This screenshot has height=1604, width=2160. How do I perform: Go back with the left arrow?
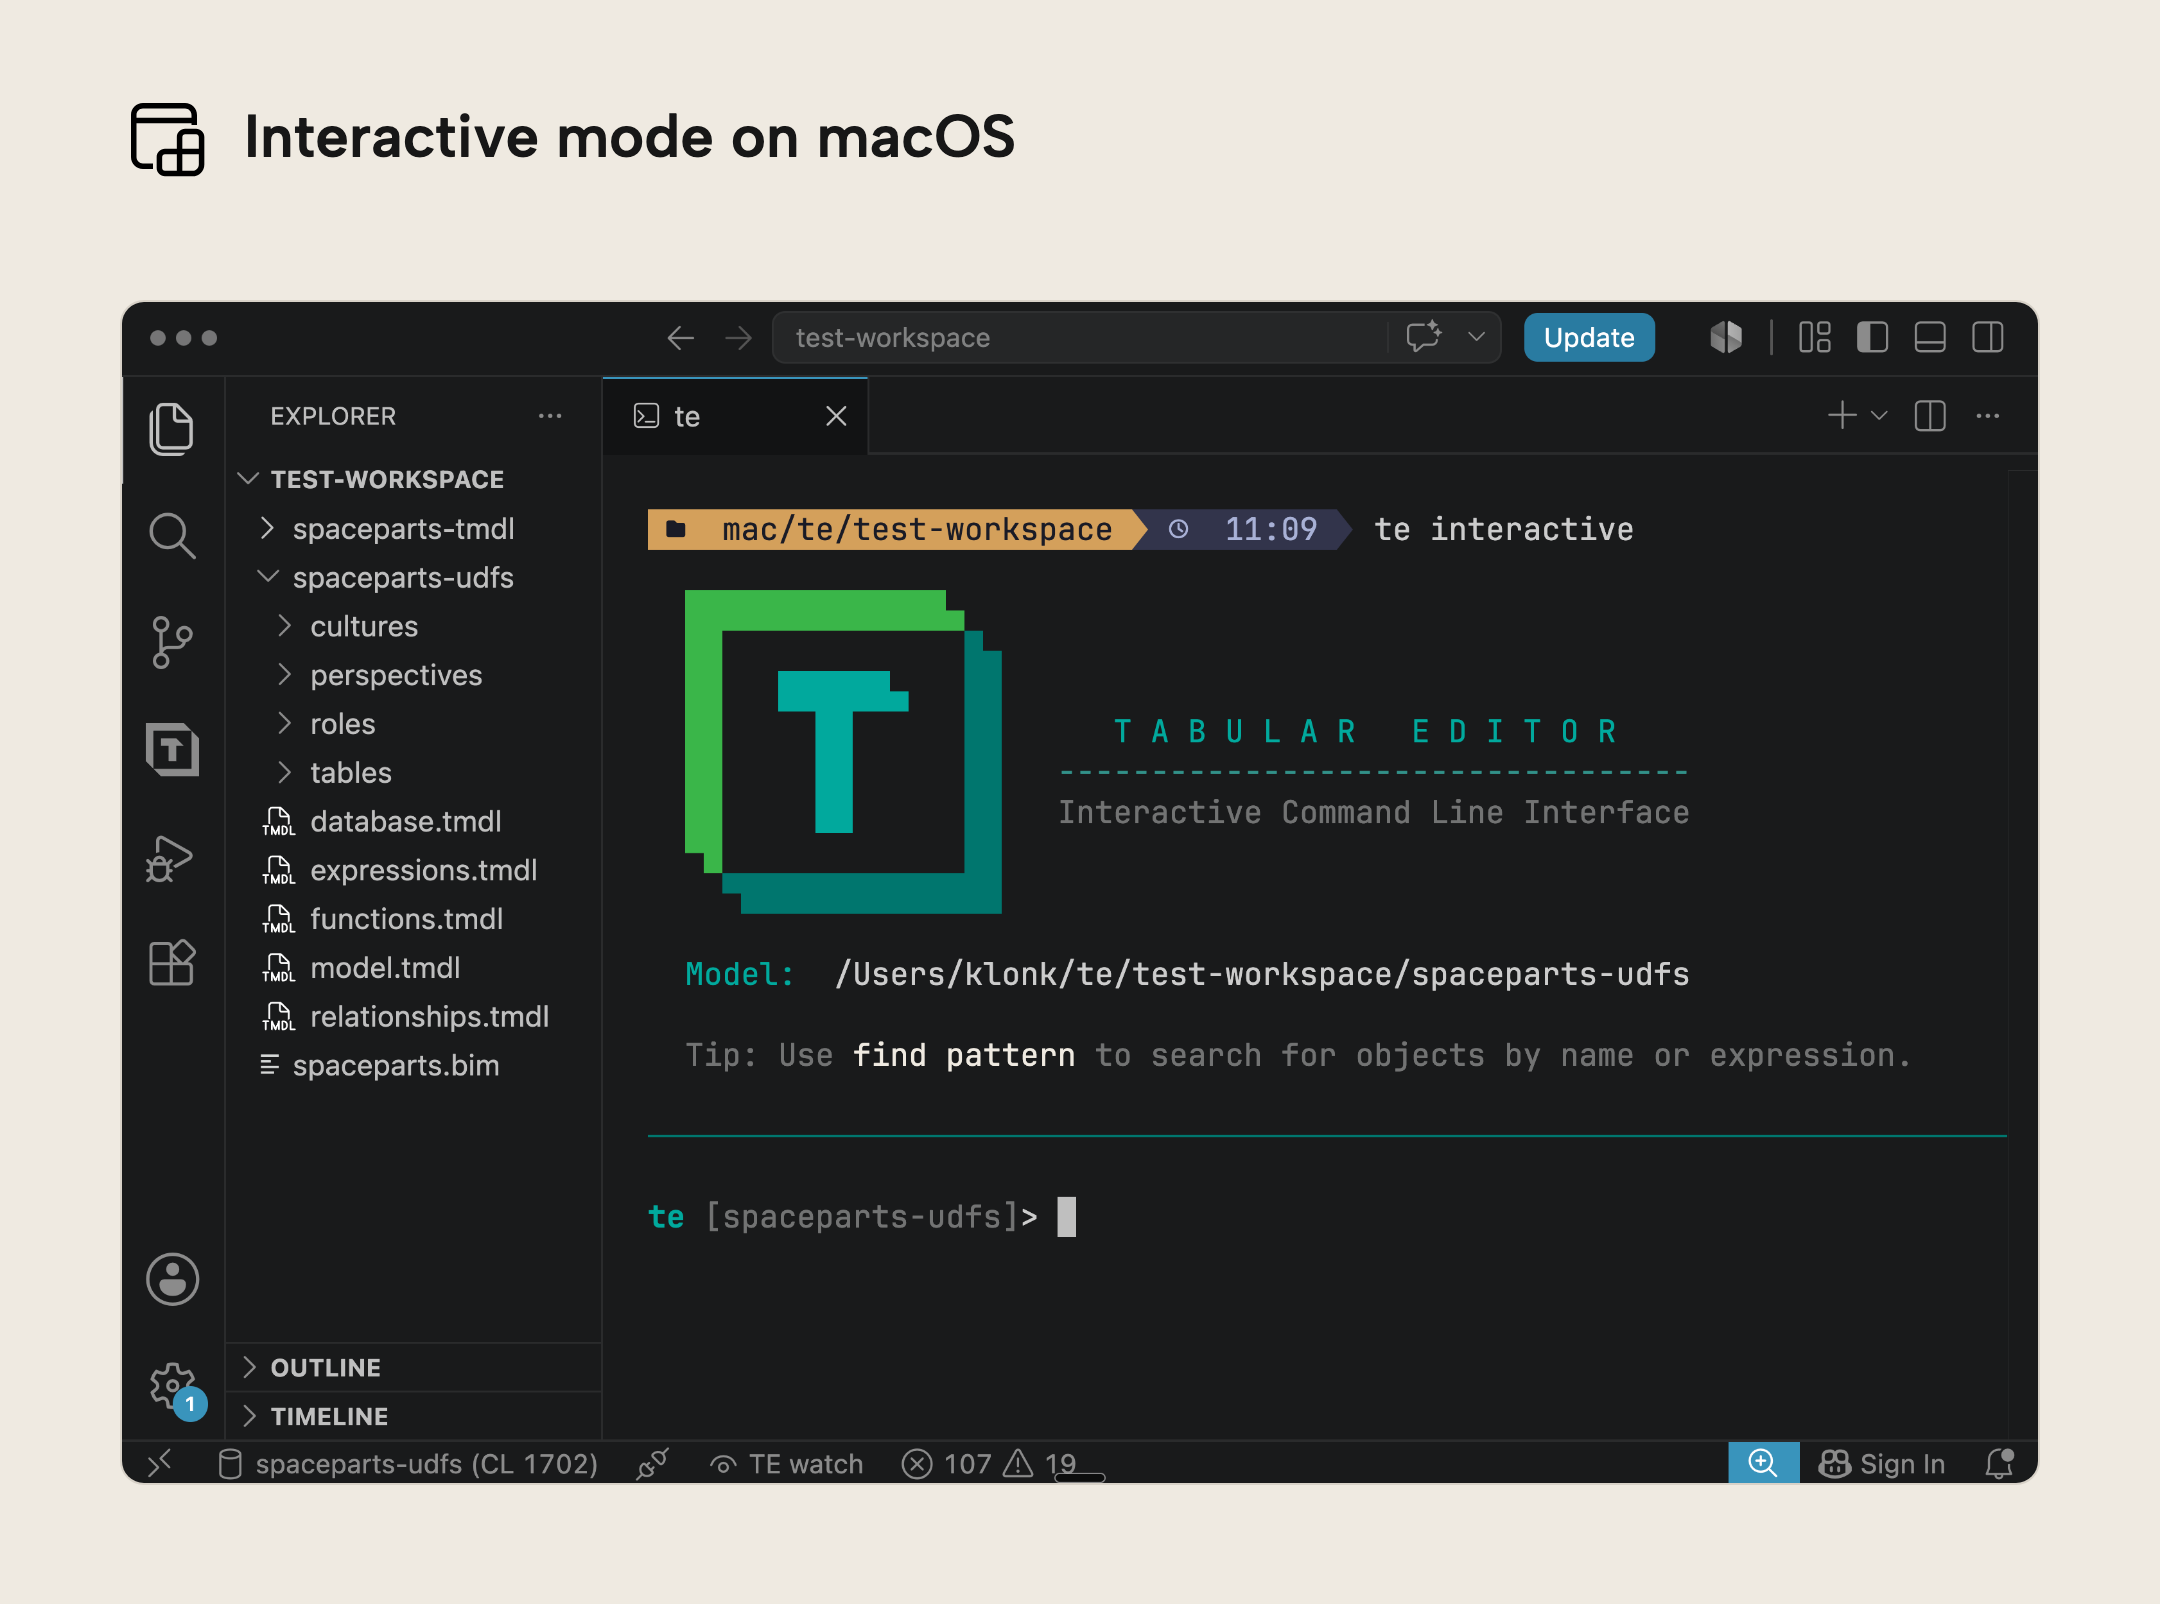[x=681, y=338]
